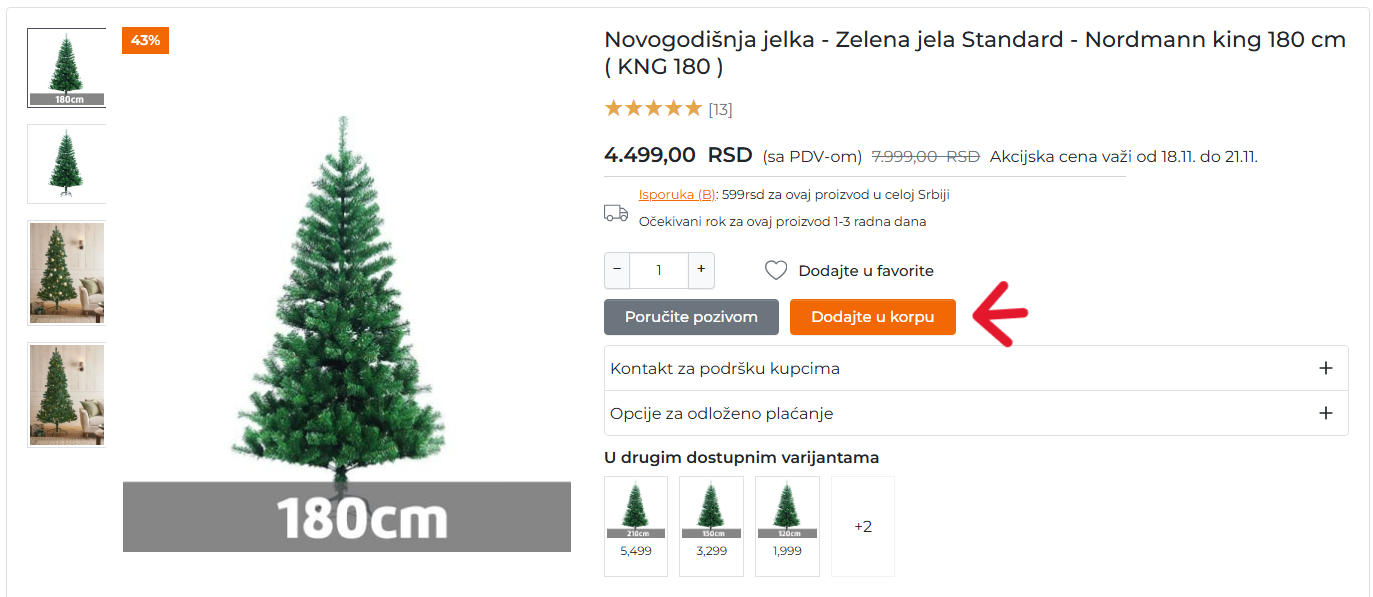Choose the 210cm variant priced 5,499

click(x=636, y=526)
